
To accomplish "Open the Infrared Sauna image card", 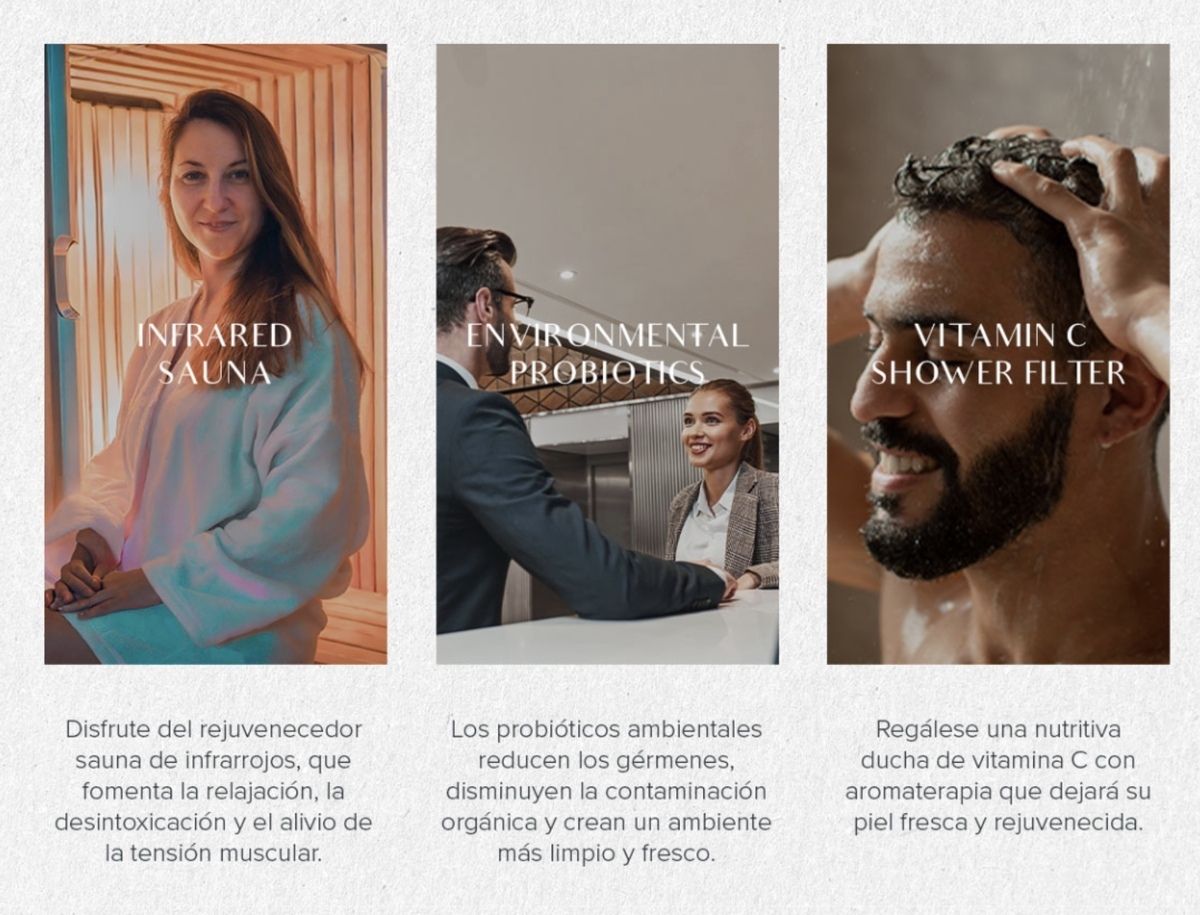I will (215, 354).
